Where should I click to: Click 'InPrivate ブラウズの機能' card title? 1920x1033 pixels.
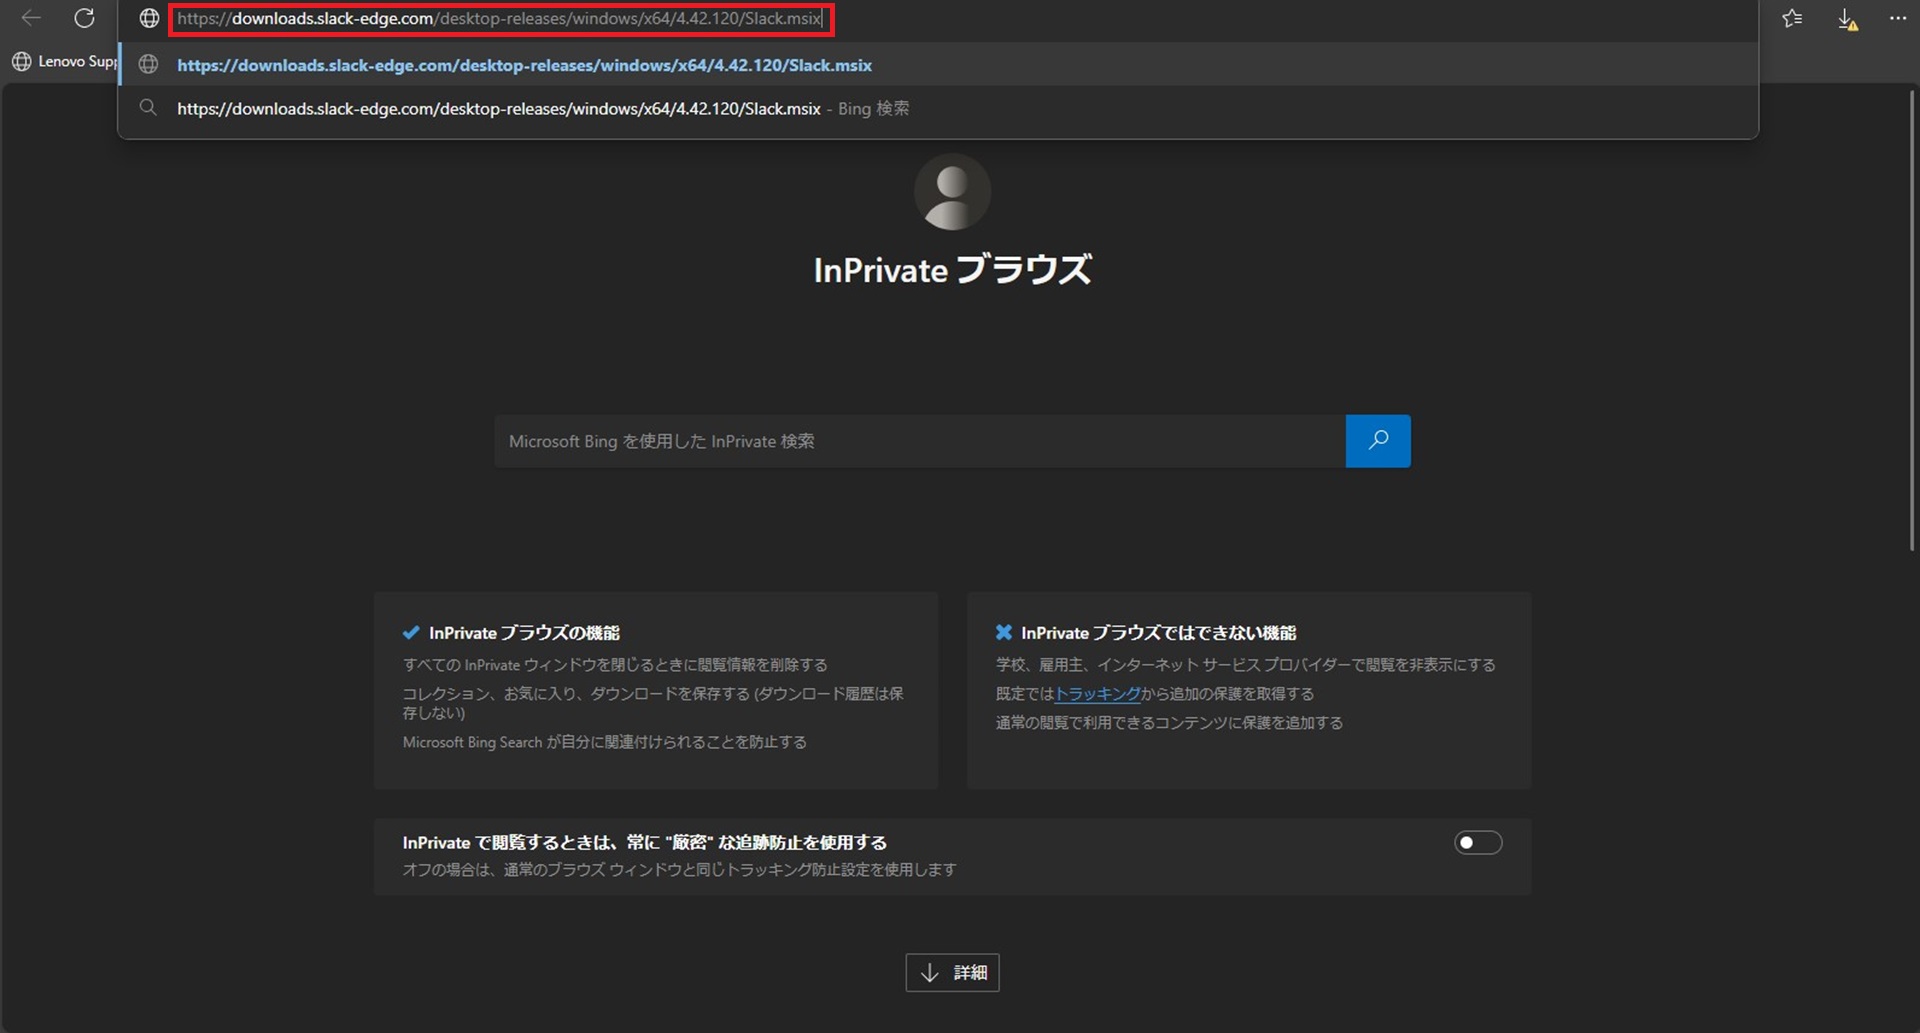[524, 633]
